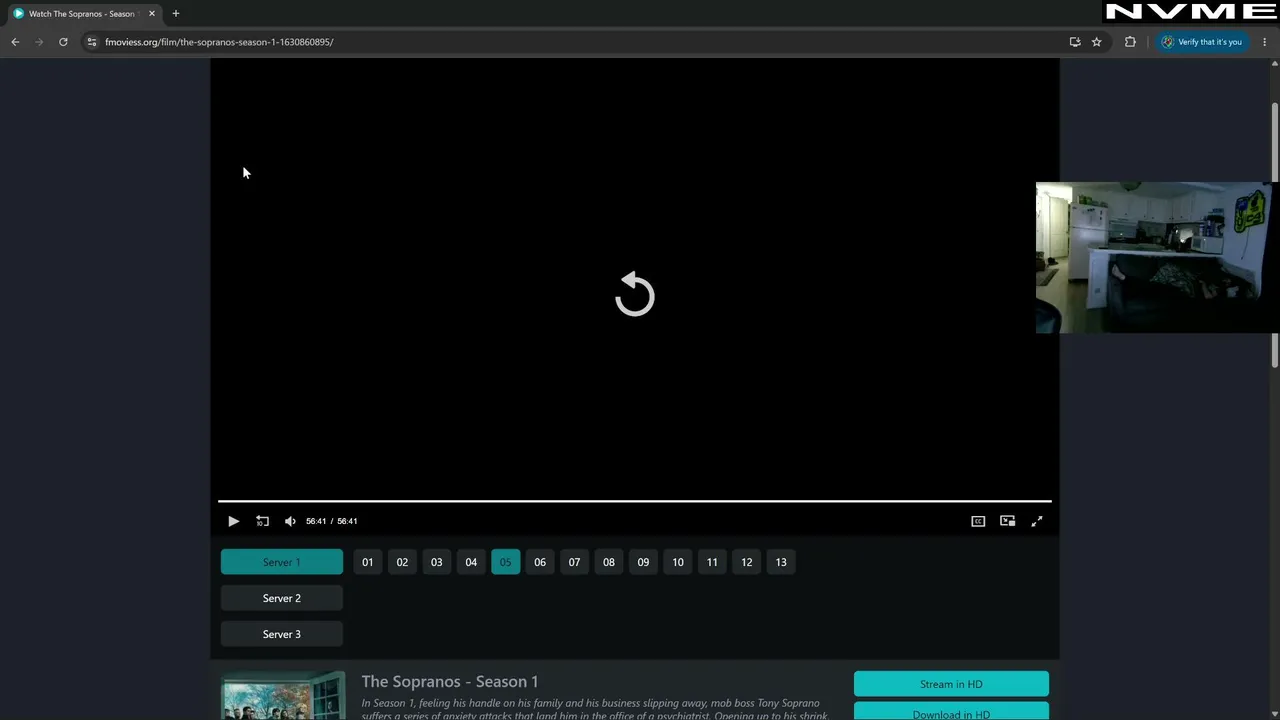
Task: Close the Watch The Sopranos tab
Action: [x=152, y=14]
